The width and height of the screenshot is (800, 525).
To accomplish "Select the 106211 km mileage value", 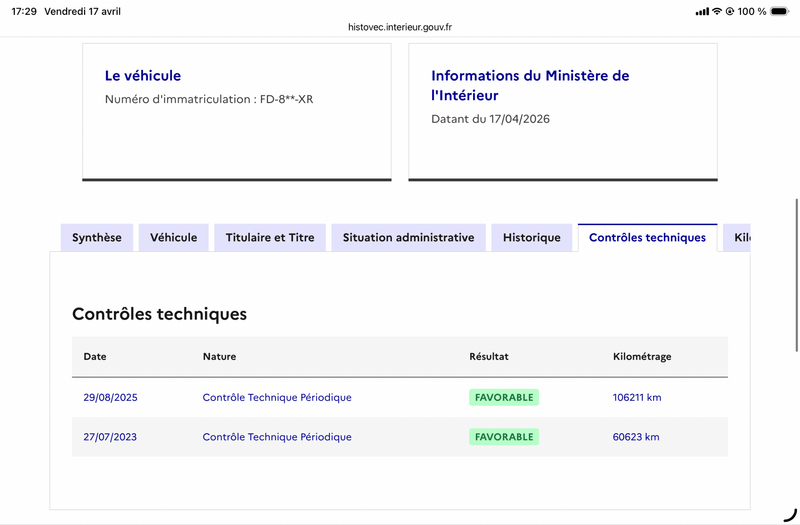I will coord(637,397).
